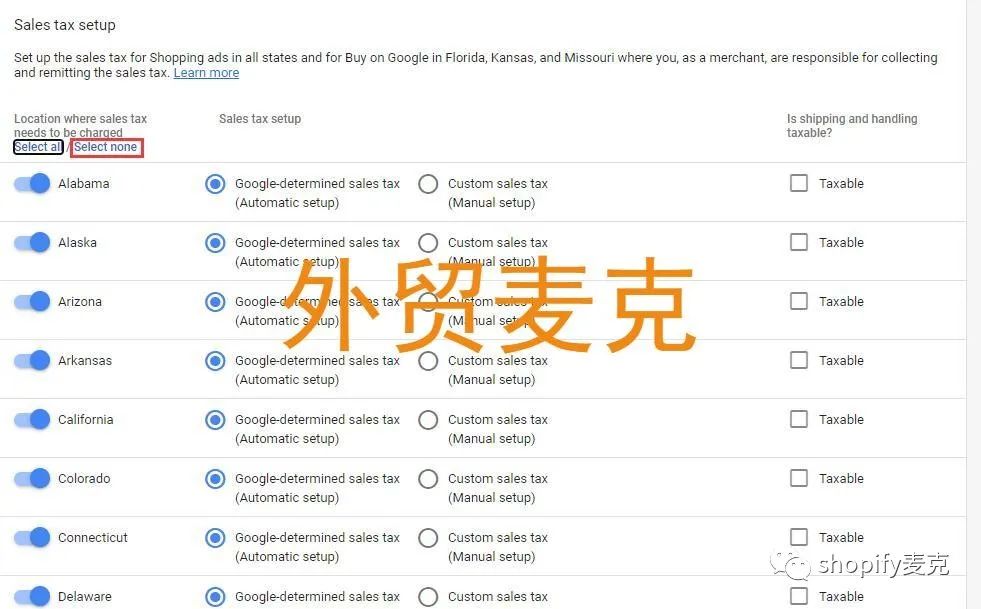Click the Select all link

[x=37, y=147]
